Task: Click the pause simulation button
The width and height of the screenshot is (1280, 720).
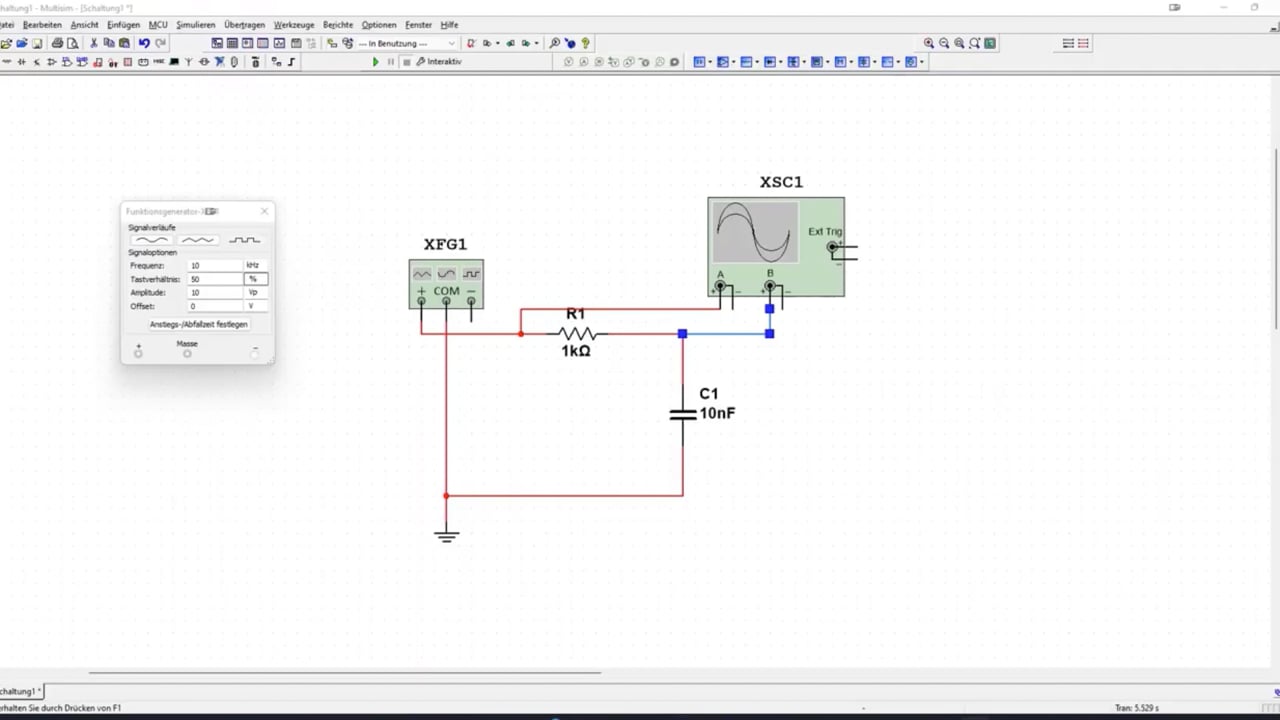Action: (391, 62)
